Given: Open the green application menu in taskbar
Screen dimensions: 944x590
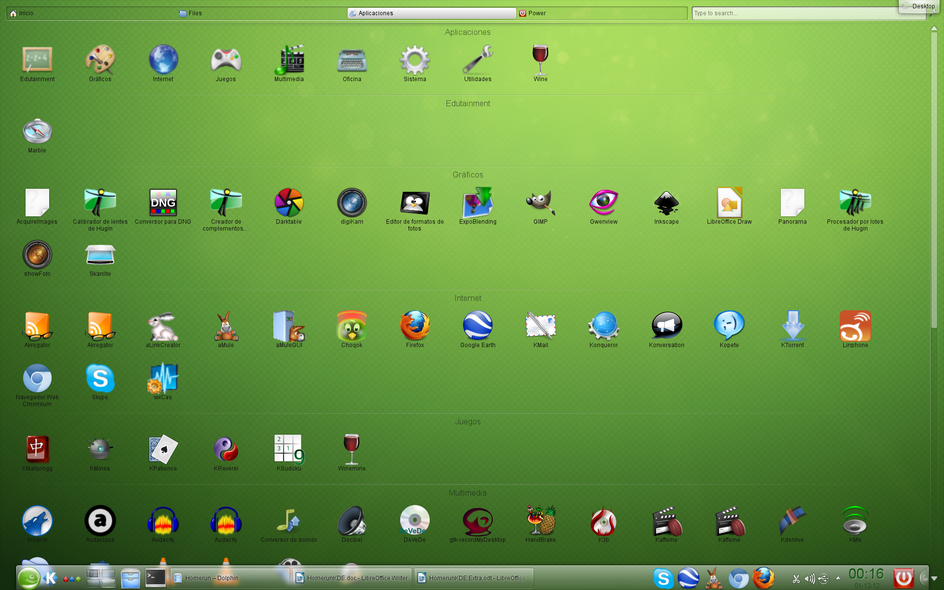Looking at the screenshot, I should point(28,579).
